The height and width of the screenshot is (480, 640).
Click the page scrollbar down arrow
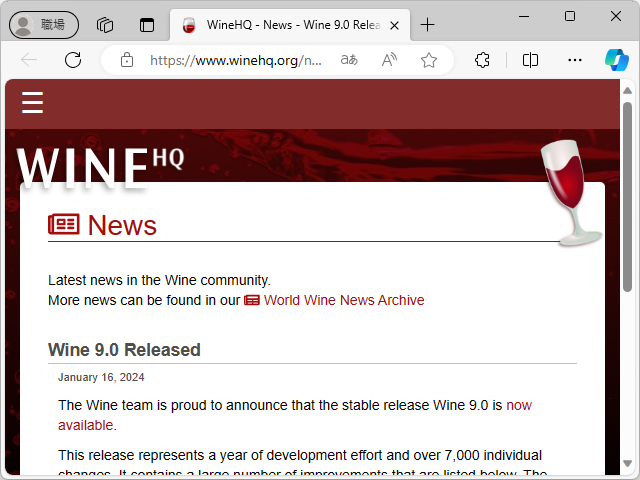pyautogui.click(x=627, y=463)
